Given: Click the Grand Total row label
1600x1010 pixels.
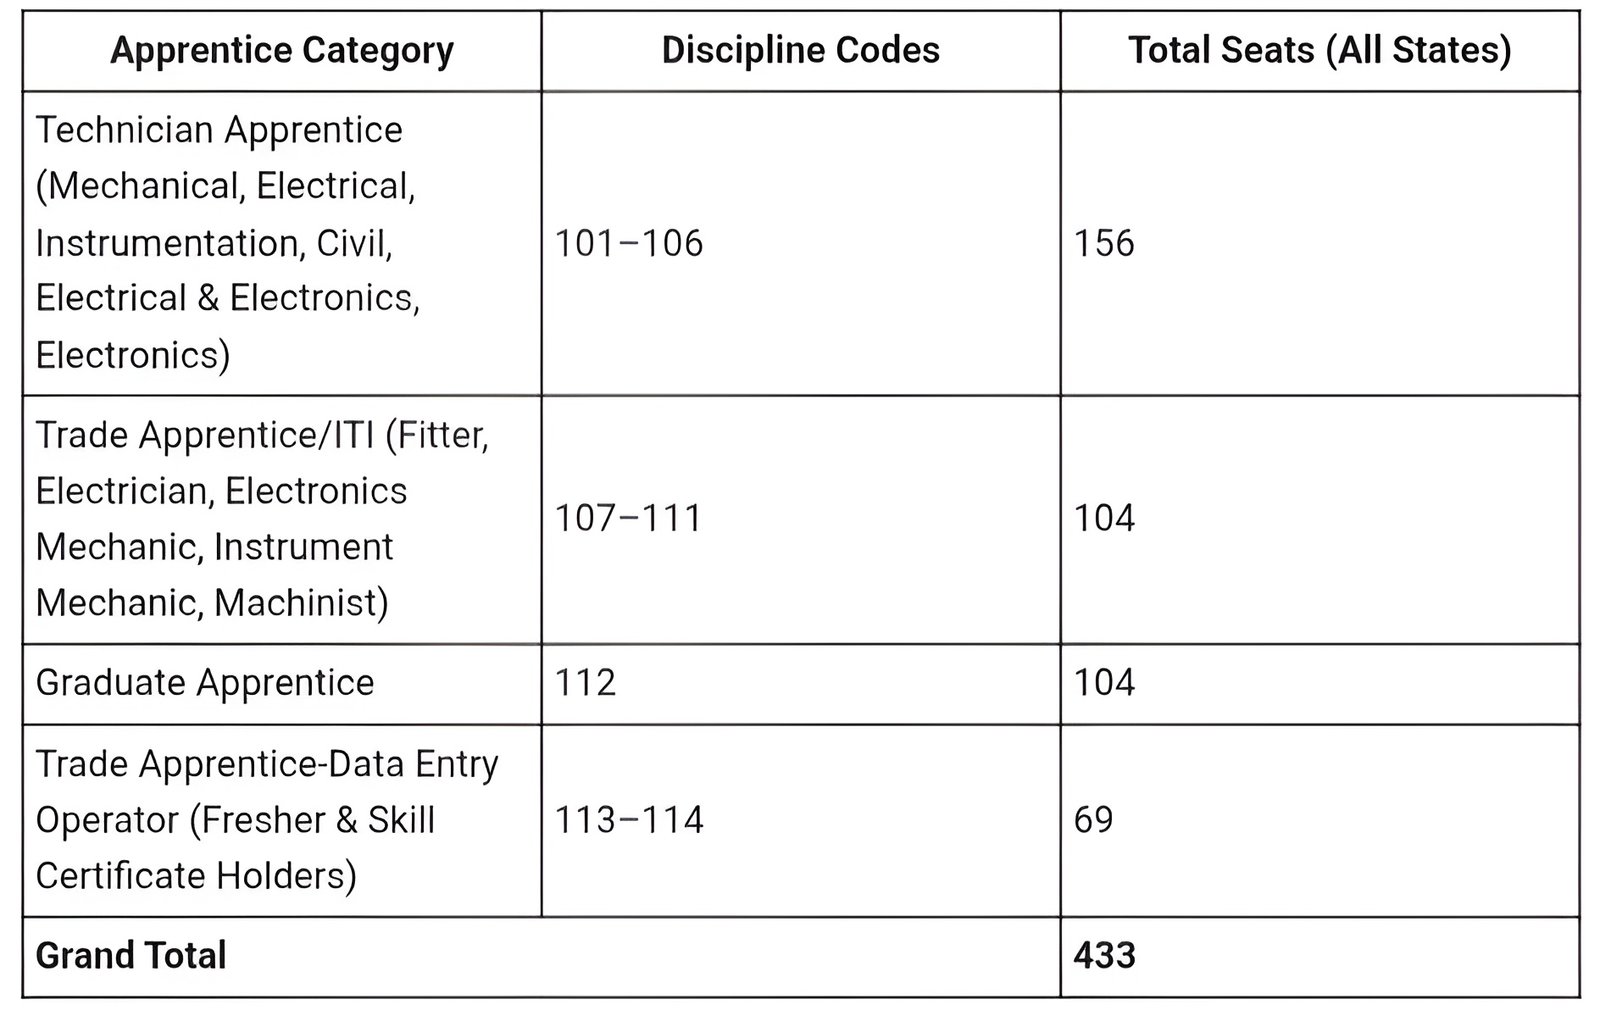Looking at the screenshot, I should point(131,955).
